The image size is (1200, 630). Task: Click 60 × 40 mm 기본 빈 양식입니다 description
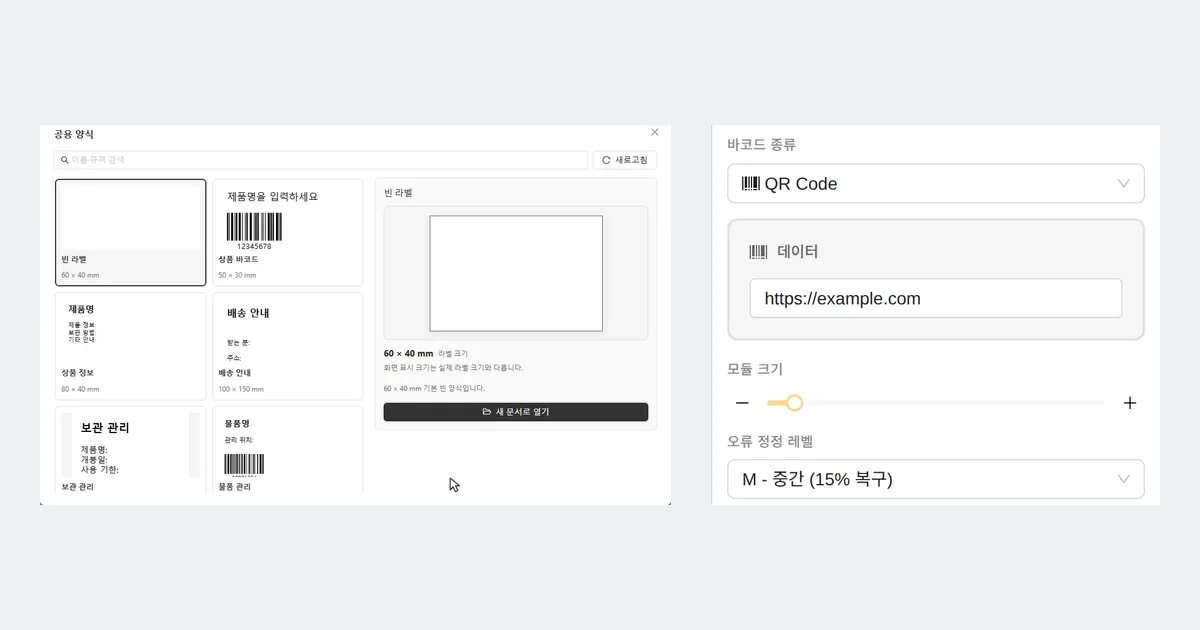coord(434,388)
